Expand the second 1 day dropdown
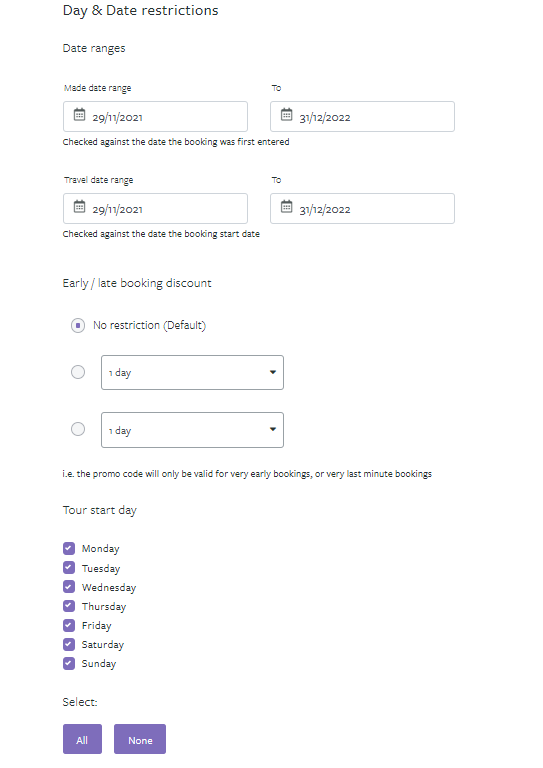 pos(192,430)
